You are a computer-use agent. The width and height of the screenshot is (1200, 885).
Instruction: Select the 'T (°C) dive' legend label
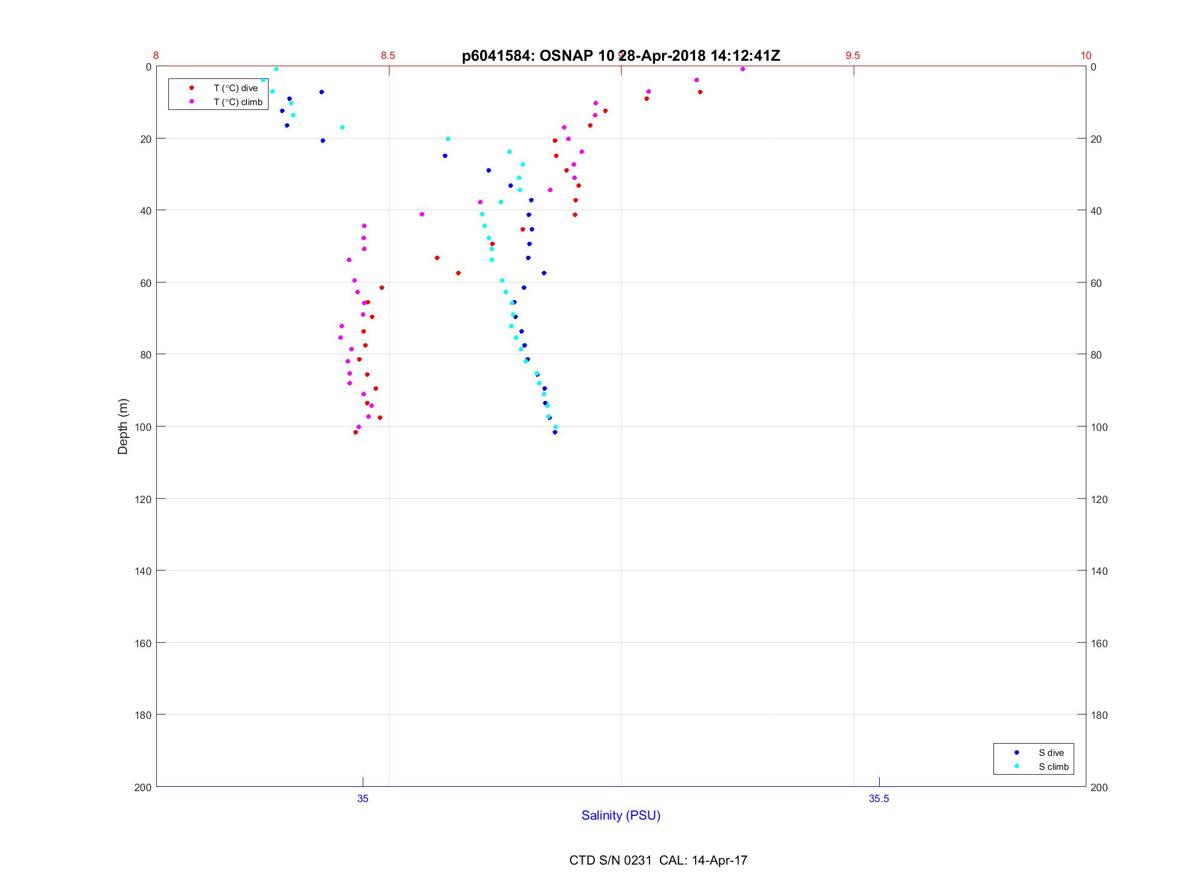[x=235, y=88]
